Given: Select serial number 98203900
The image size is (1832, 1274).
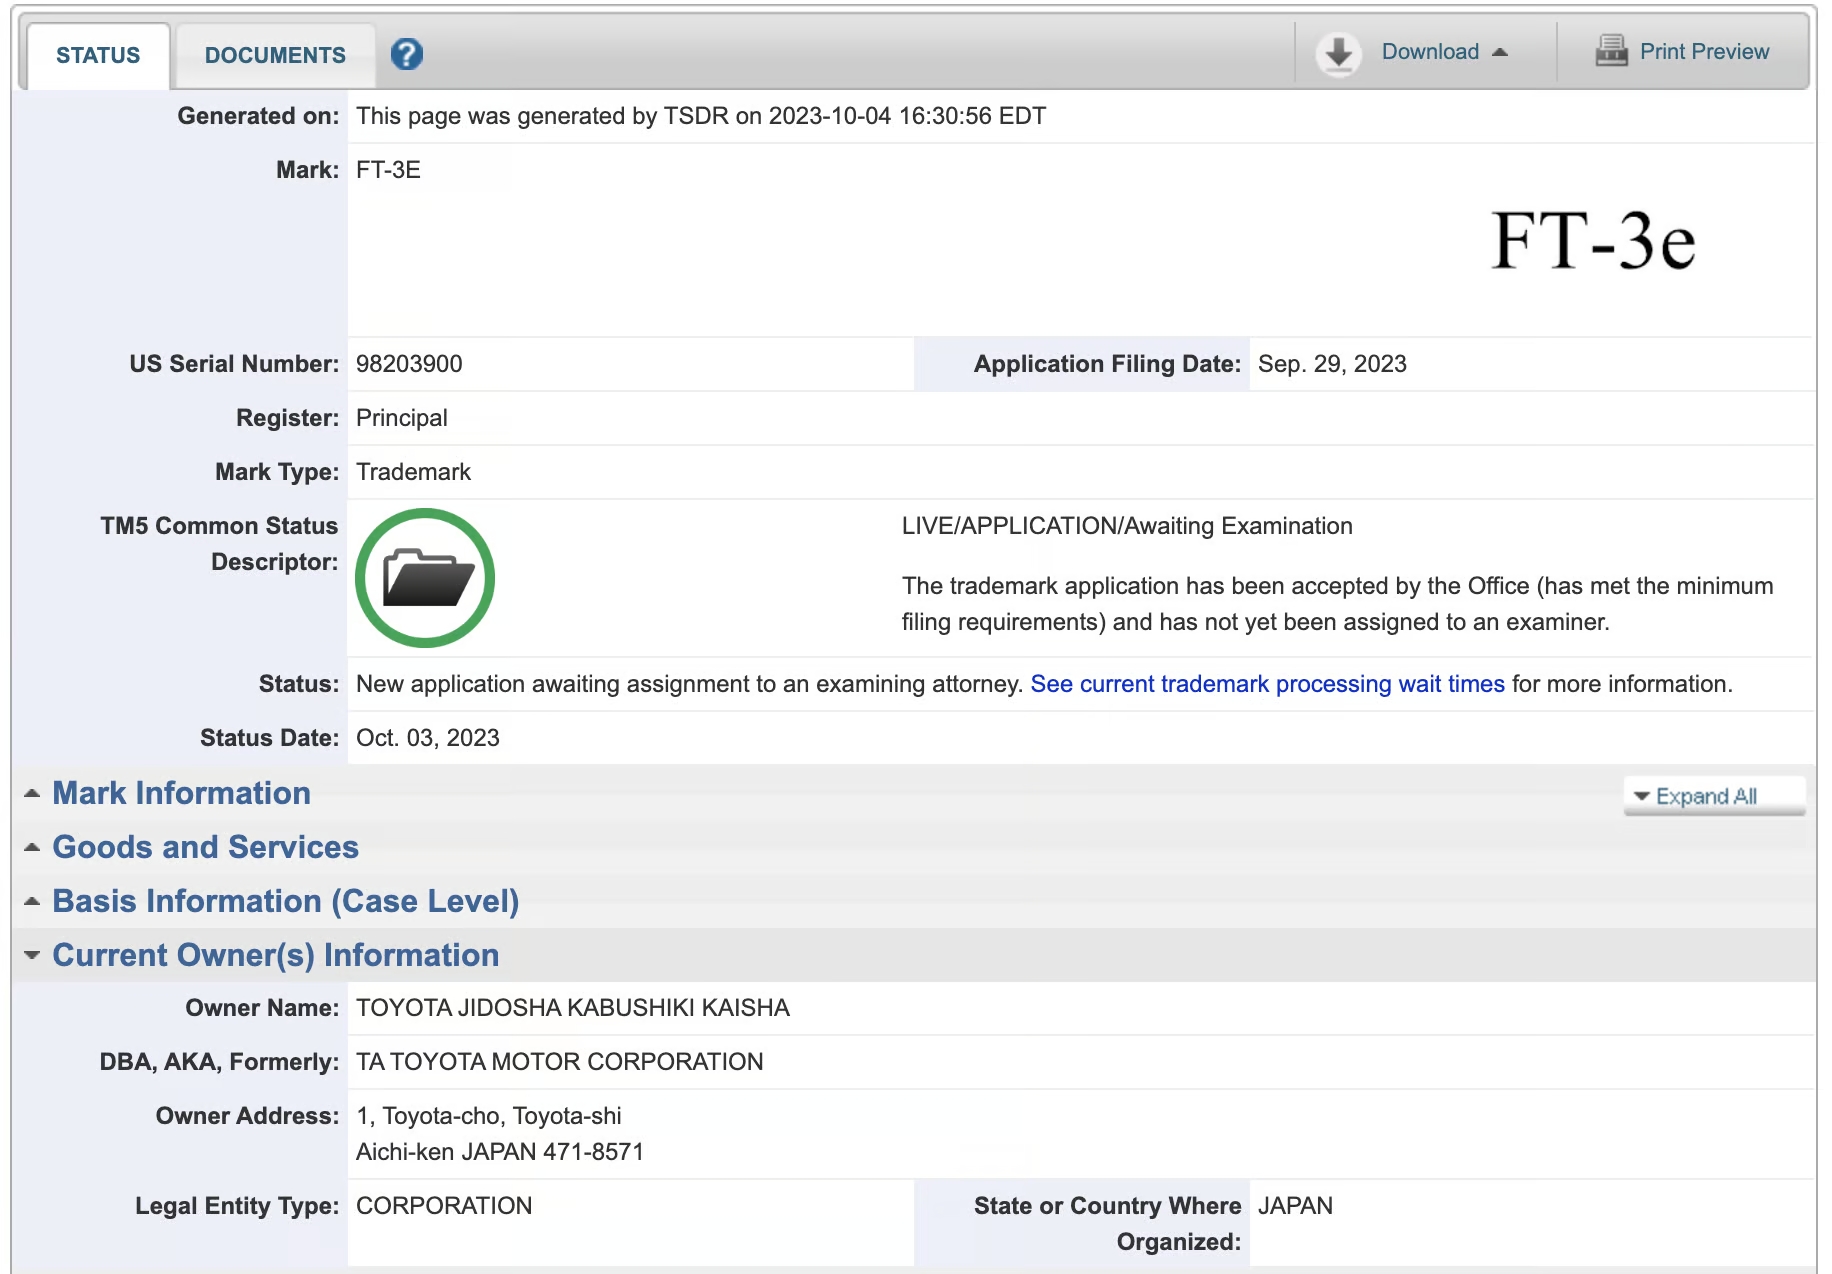Looking at the screenshot, I should pyautogui.click(x=409, y=364).
